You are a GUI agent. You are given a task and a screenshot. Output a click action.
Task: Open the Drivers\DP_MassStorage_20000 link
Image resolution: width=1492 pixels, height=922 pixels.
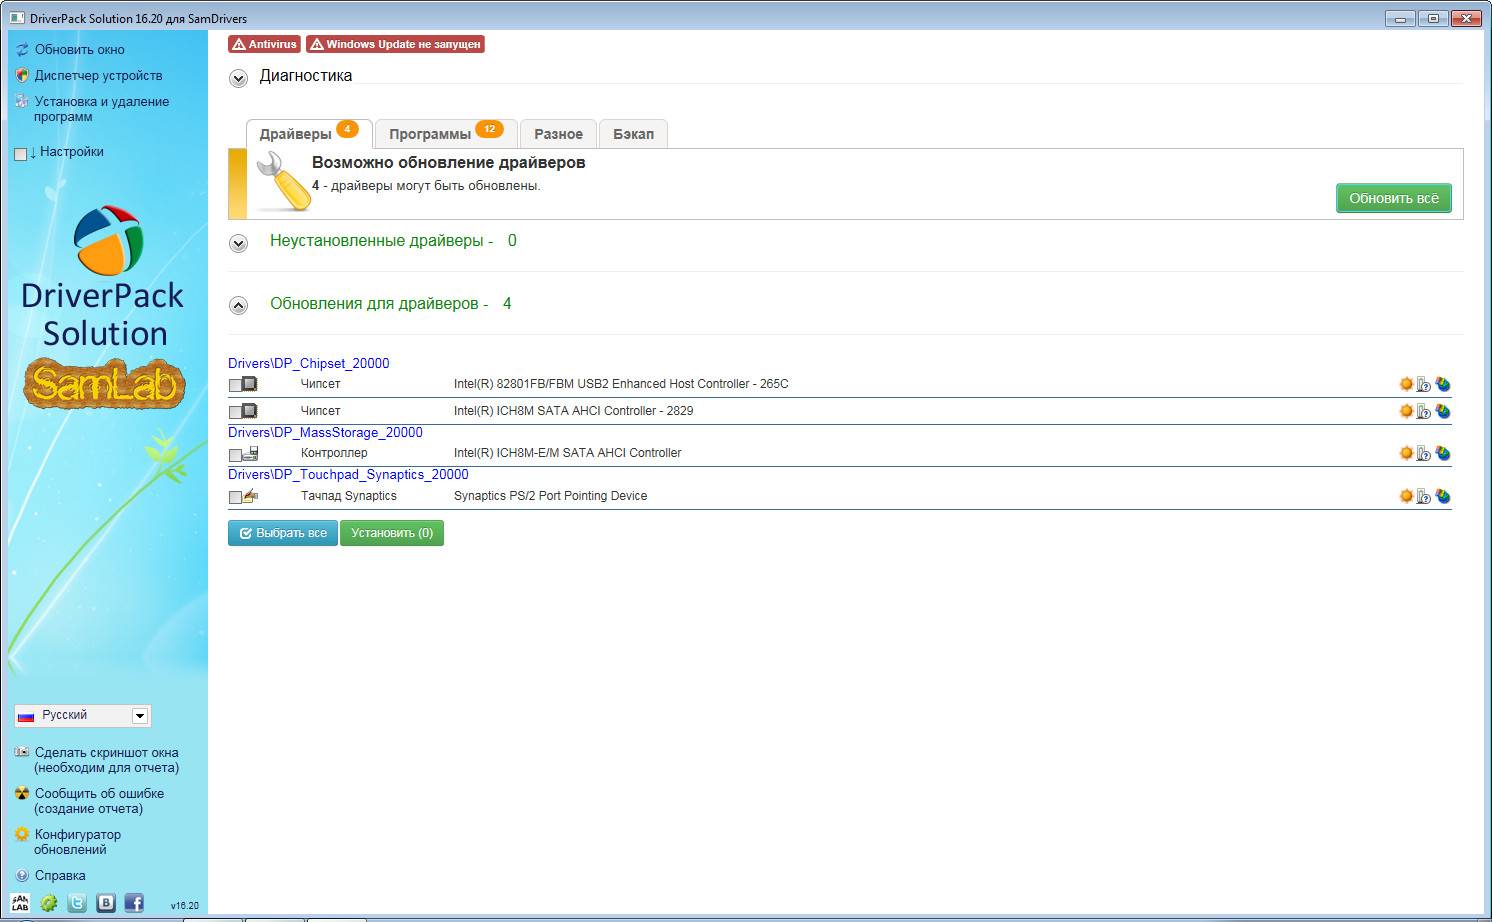pos(325,432)
